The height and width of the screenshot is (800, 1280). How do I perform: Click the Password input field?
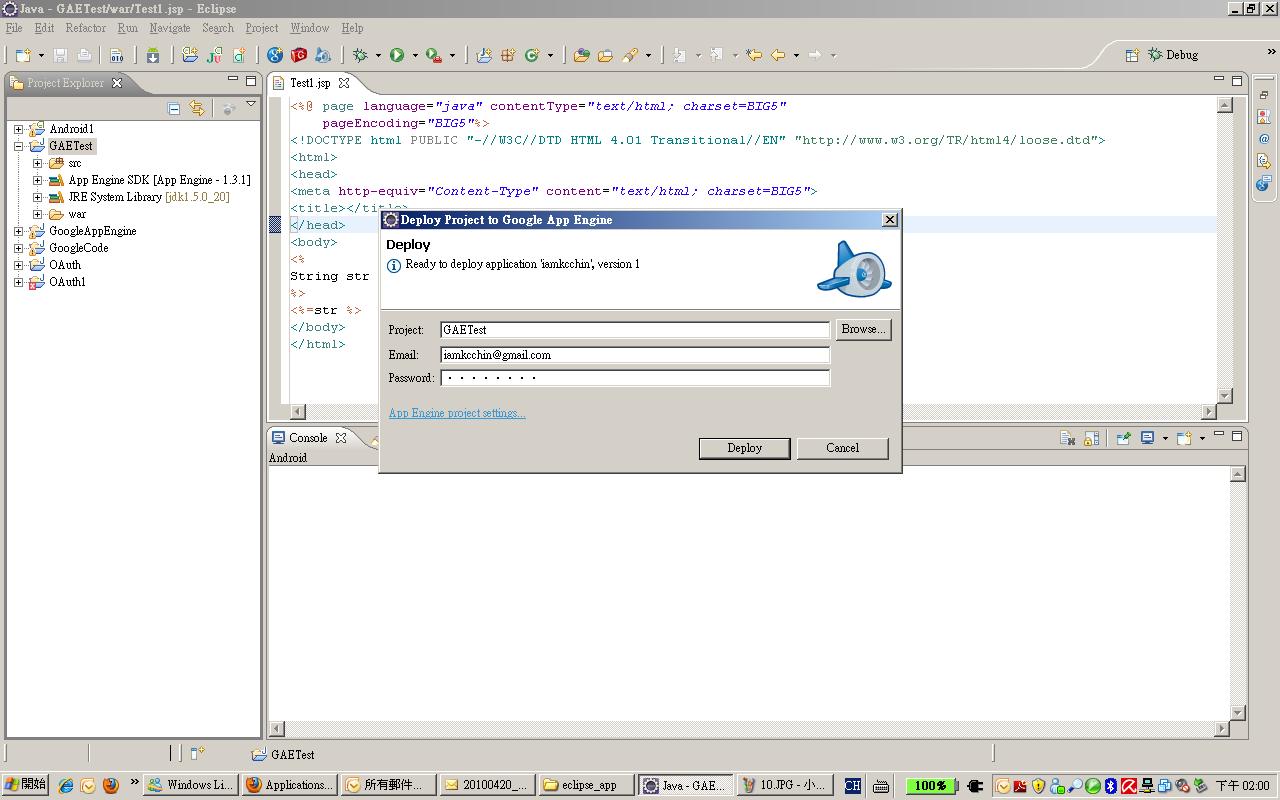635,378
